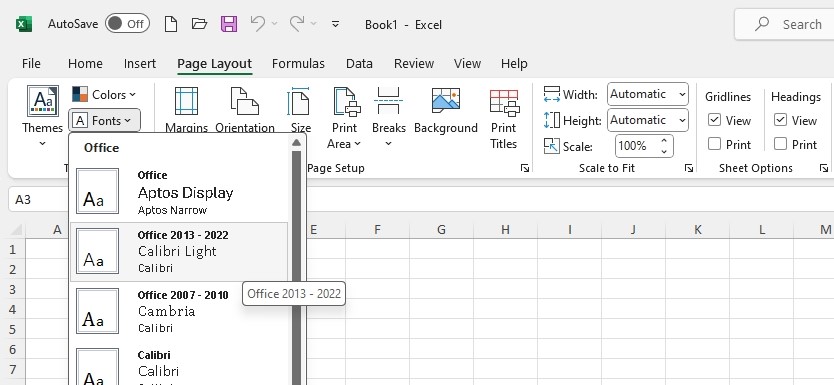
Task: Open Customize Quick Access Toolbar menu
Action: tap(336, 24)
